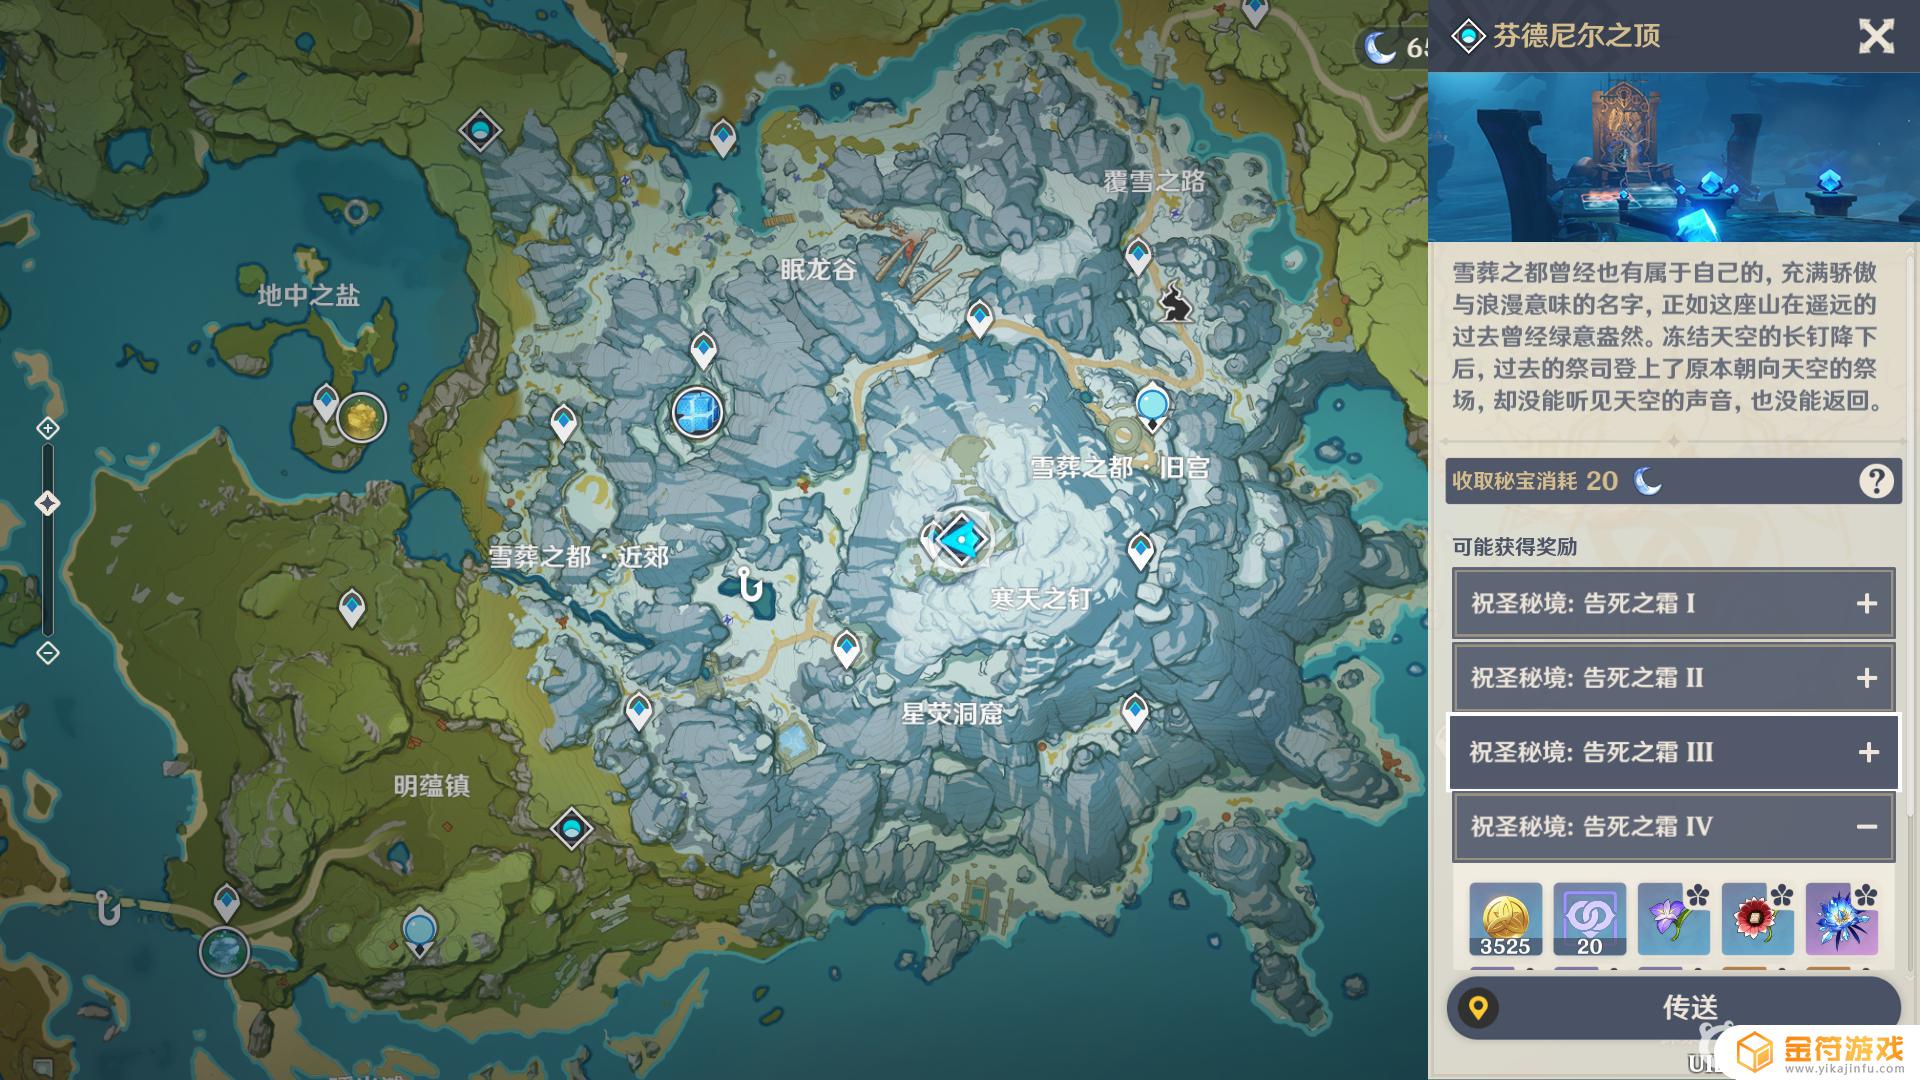This screenshot has width=1920, height=1080.
Task: Click the map zoom slider handle
Action: (x=47, y=502)
